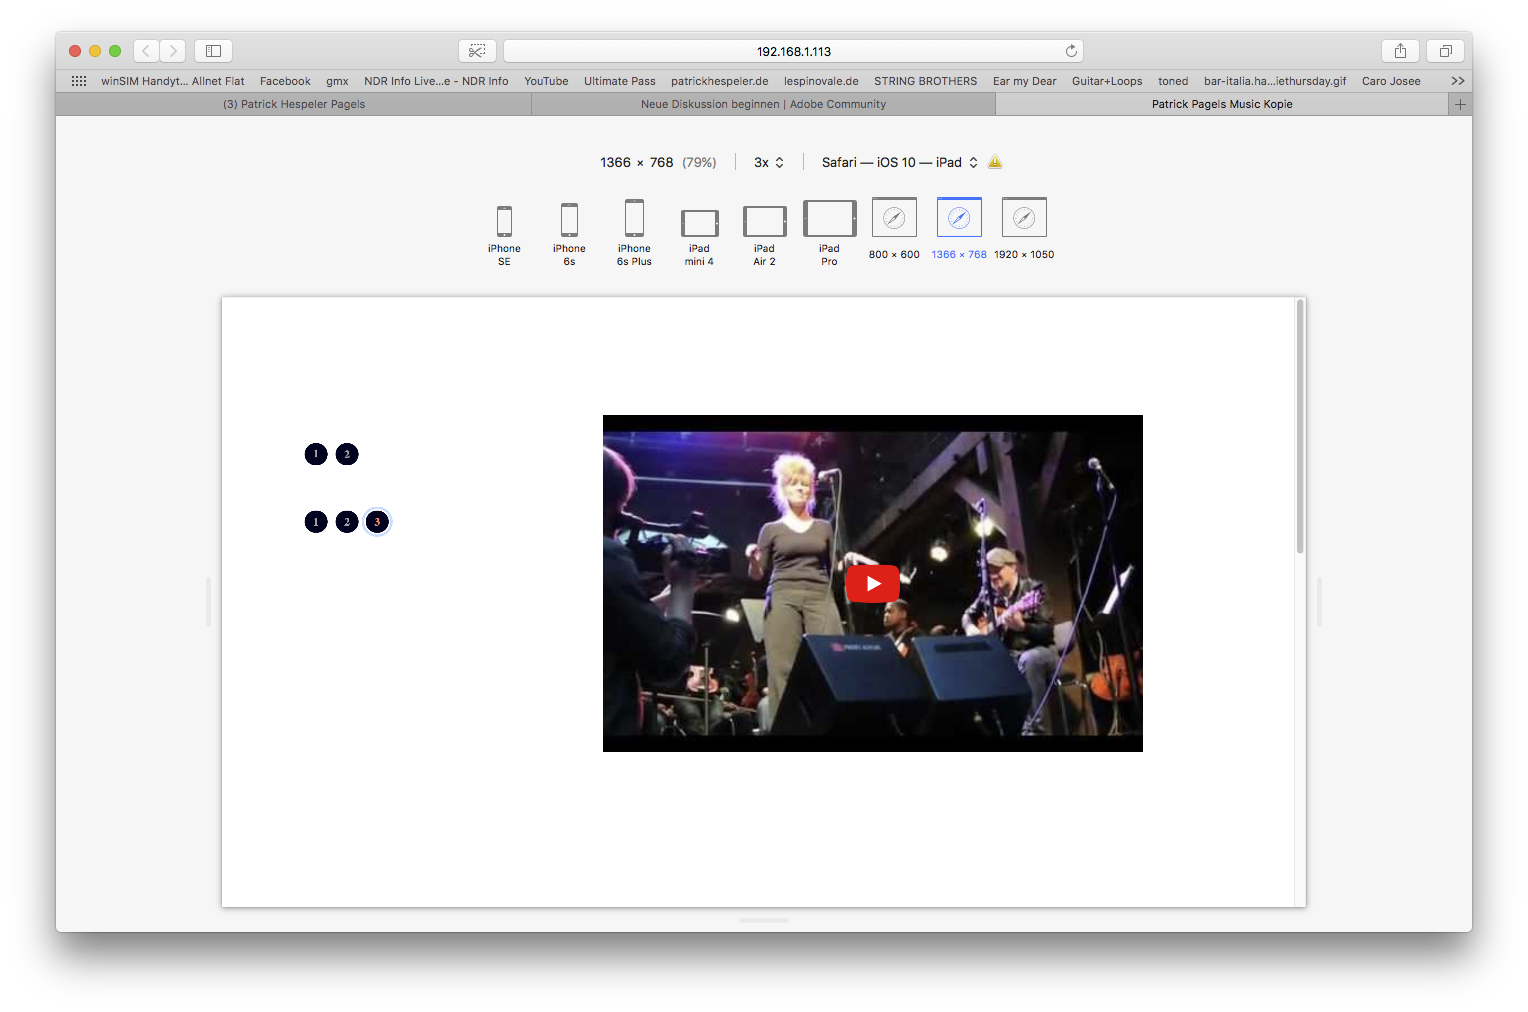The height and width of the screenshot is (1012, 1528).
Task: Show more bookmarks with double chevron
Action: (x=1458, y=81)
